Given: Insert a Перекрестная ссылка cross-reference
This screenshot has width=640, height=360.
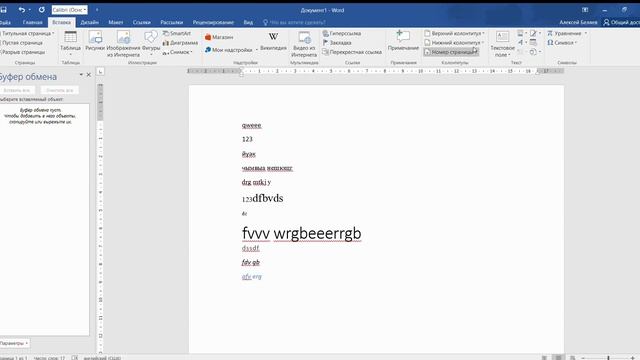Looking at the screenshot, I should point(352,52).
